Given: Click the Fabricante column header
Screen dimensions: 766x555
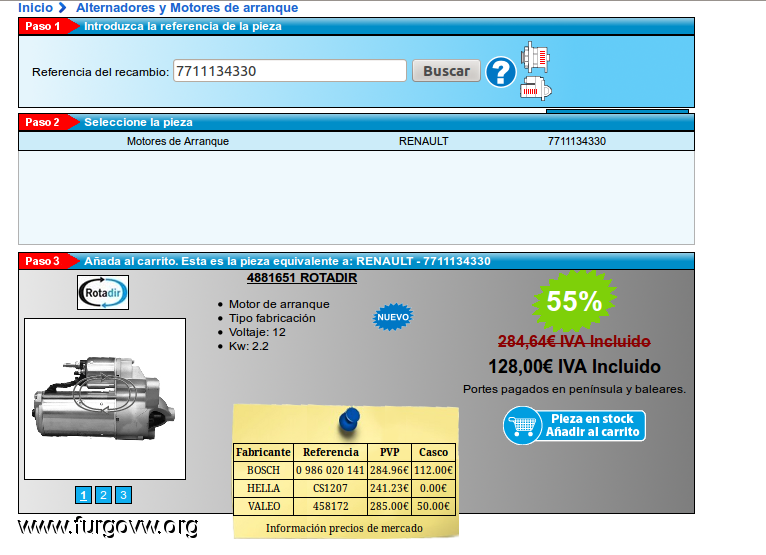Looking at the screenshot, I should (x=263, y=452).
